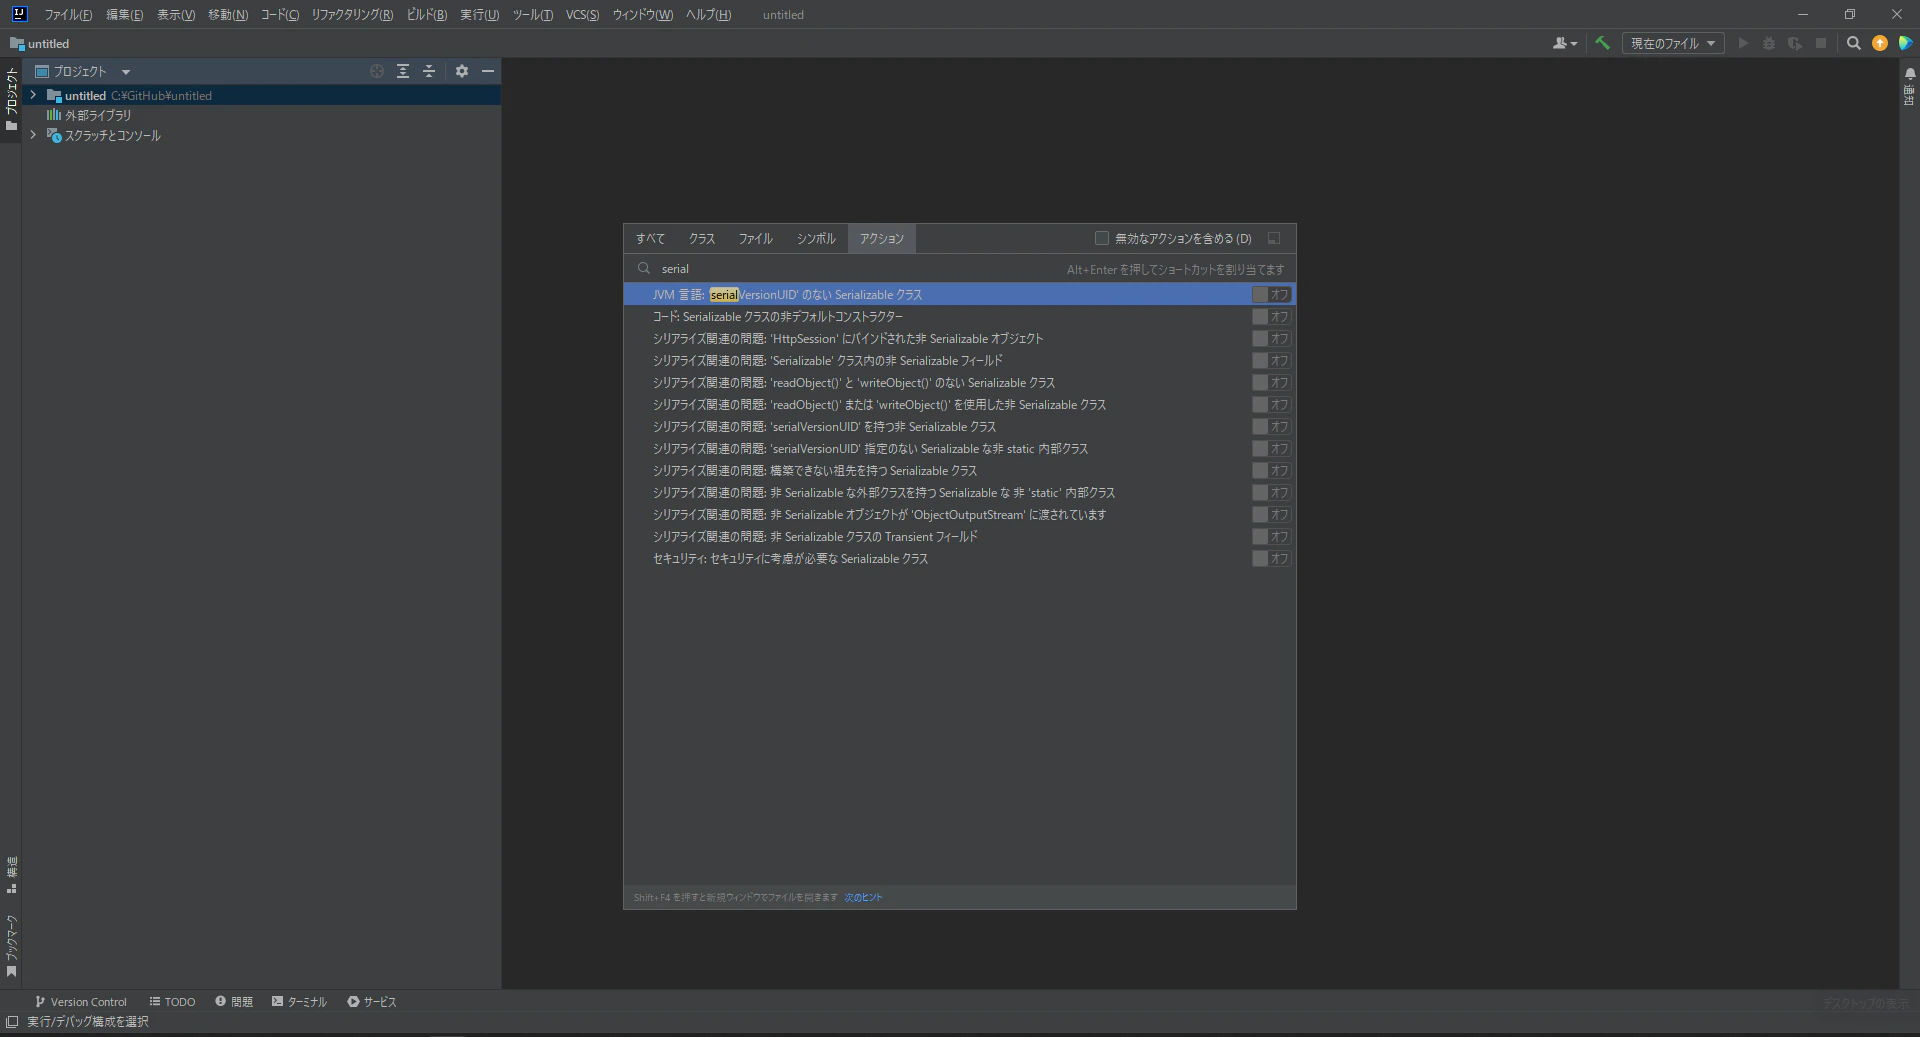Viewport: 1920px width, 1037px height.
Task: Expand the untitled project tree node
Action: coord(33,95)
